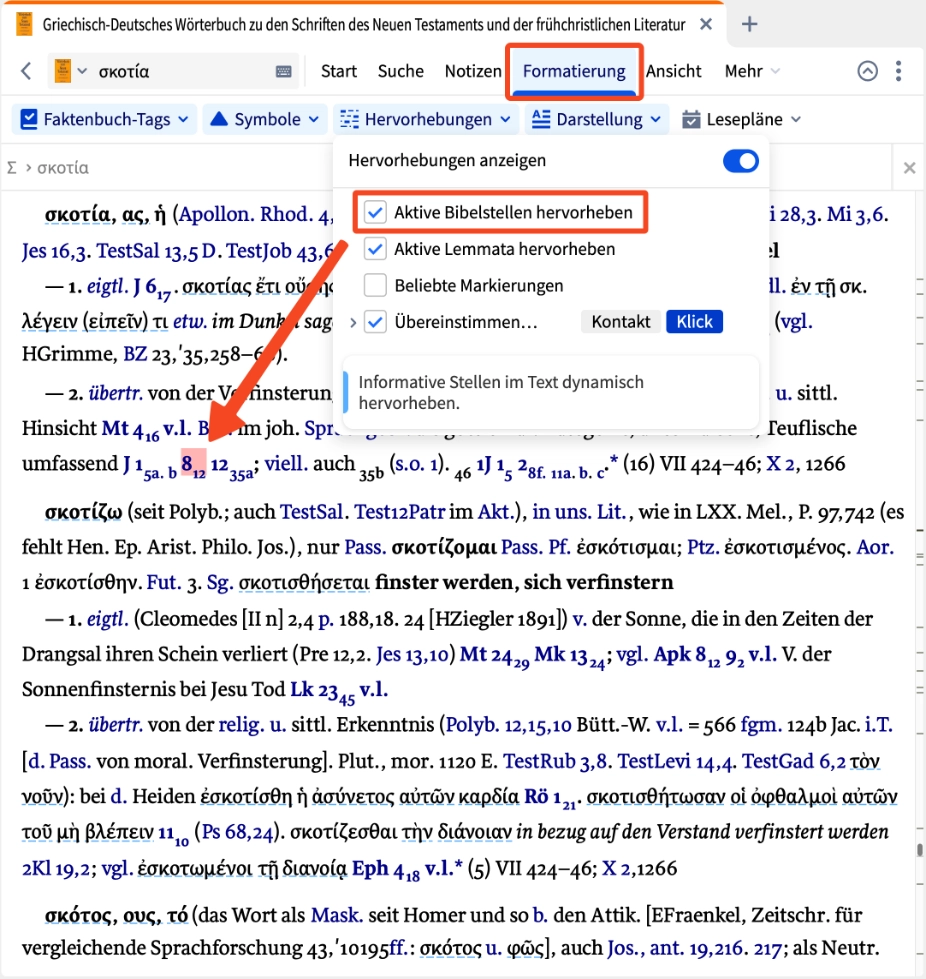Open the Mk 13,24 Bible reference

(x=569, y=656)
